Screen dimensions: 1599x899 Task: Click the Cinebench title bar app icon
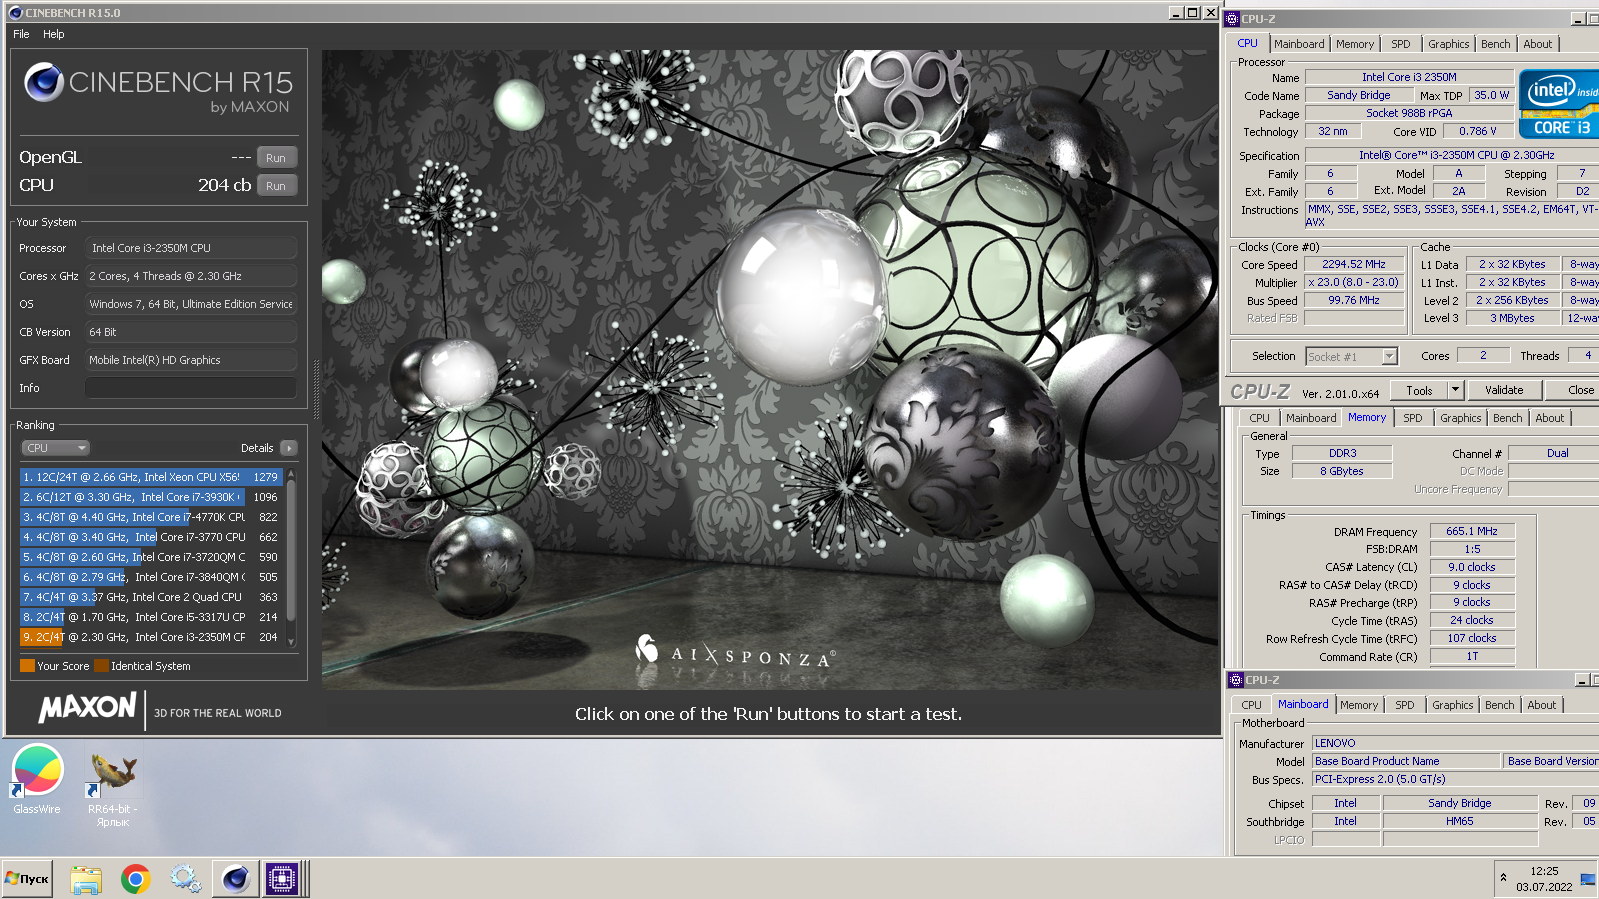15,13
